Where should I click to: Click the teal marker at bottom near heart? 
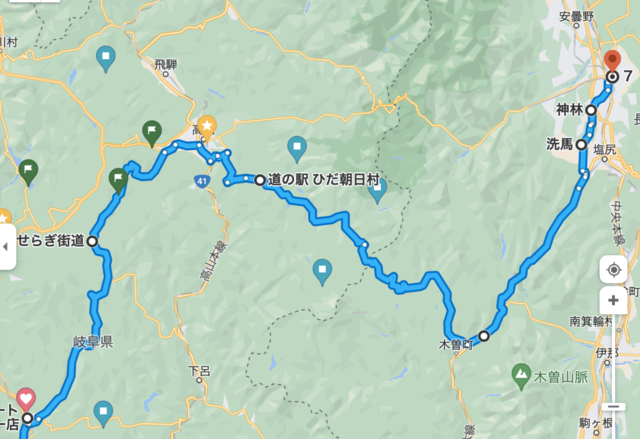click(x=103, y=413)
